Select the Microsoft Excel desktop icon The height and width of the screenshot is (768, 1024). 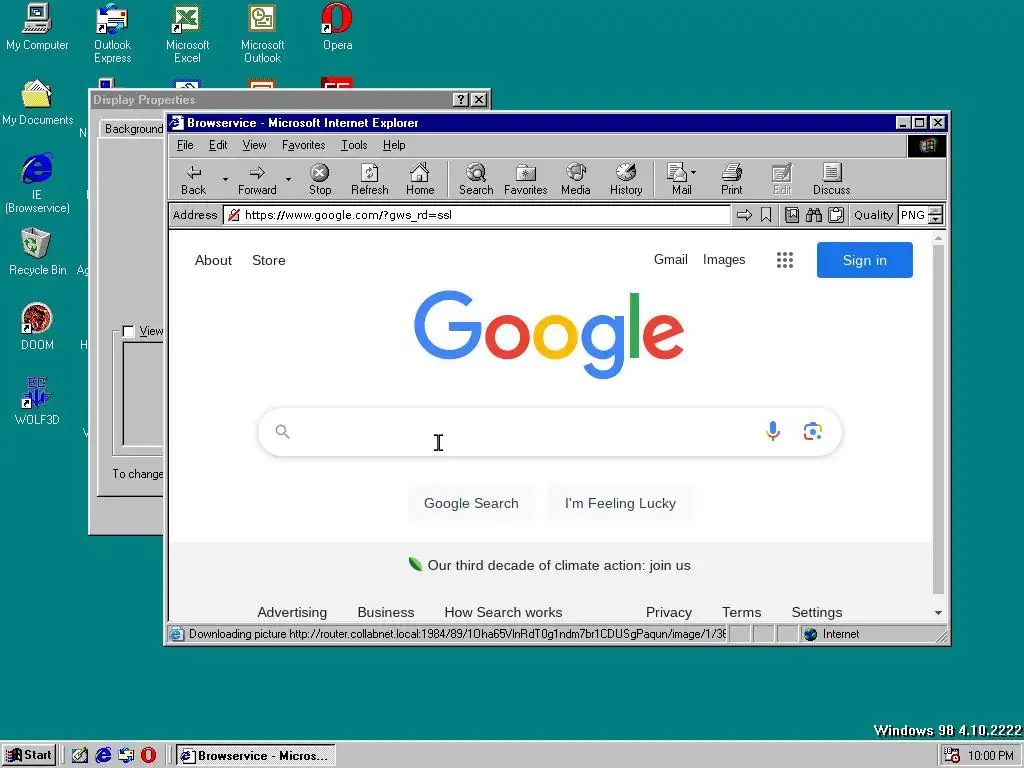187,33
